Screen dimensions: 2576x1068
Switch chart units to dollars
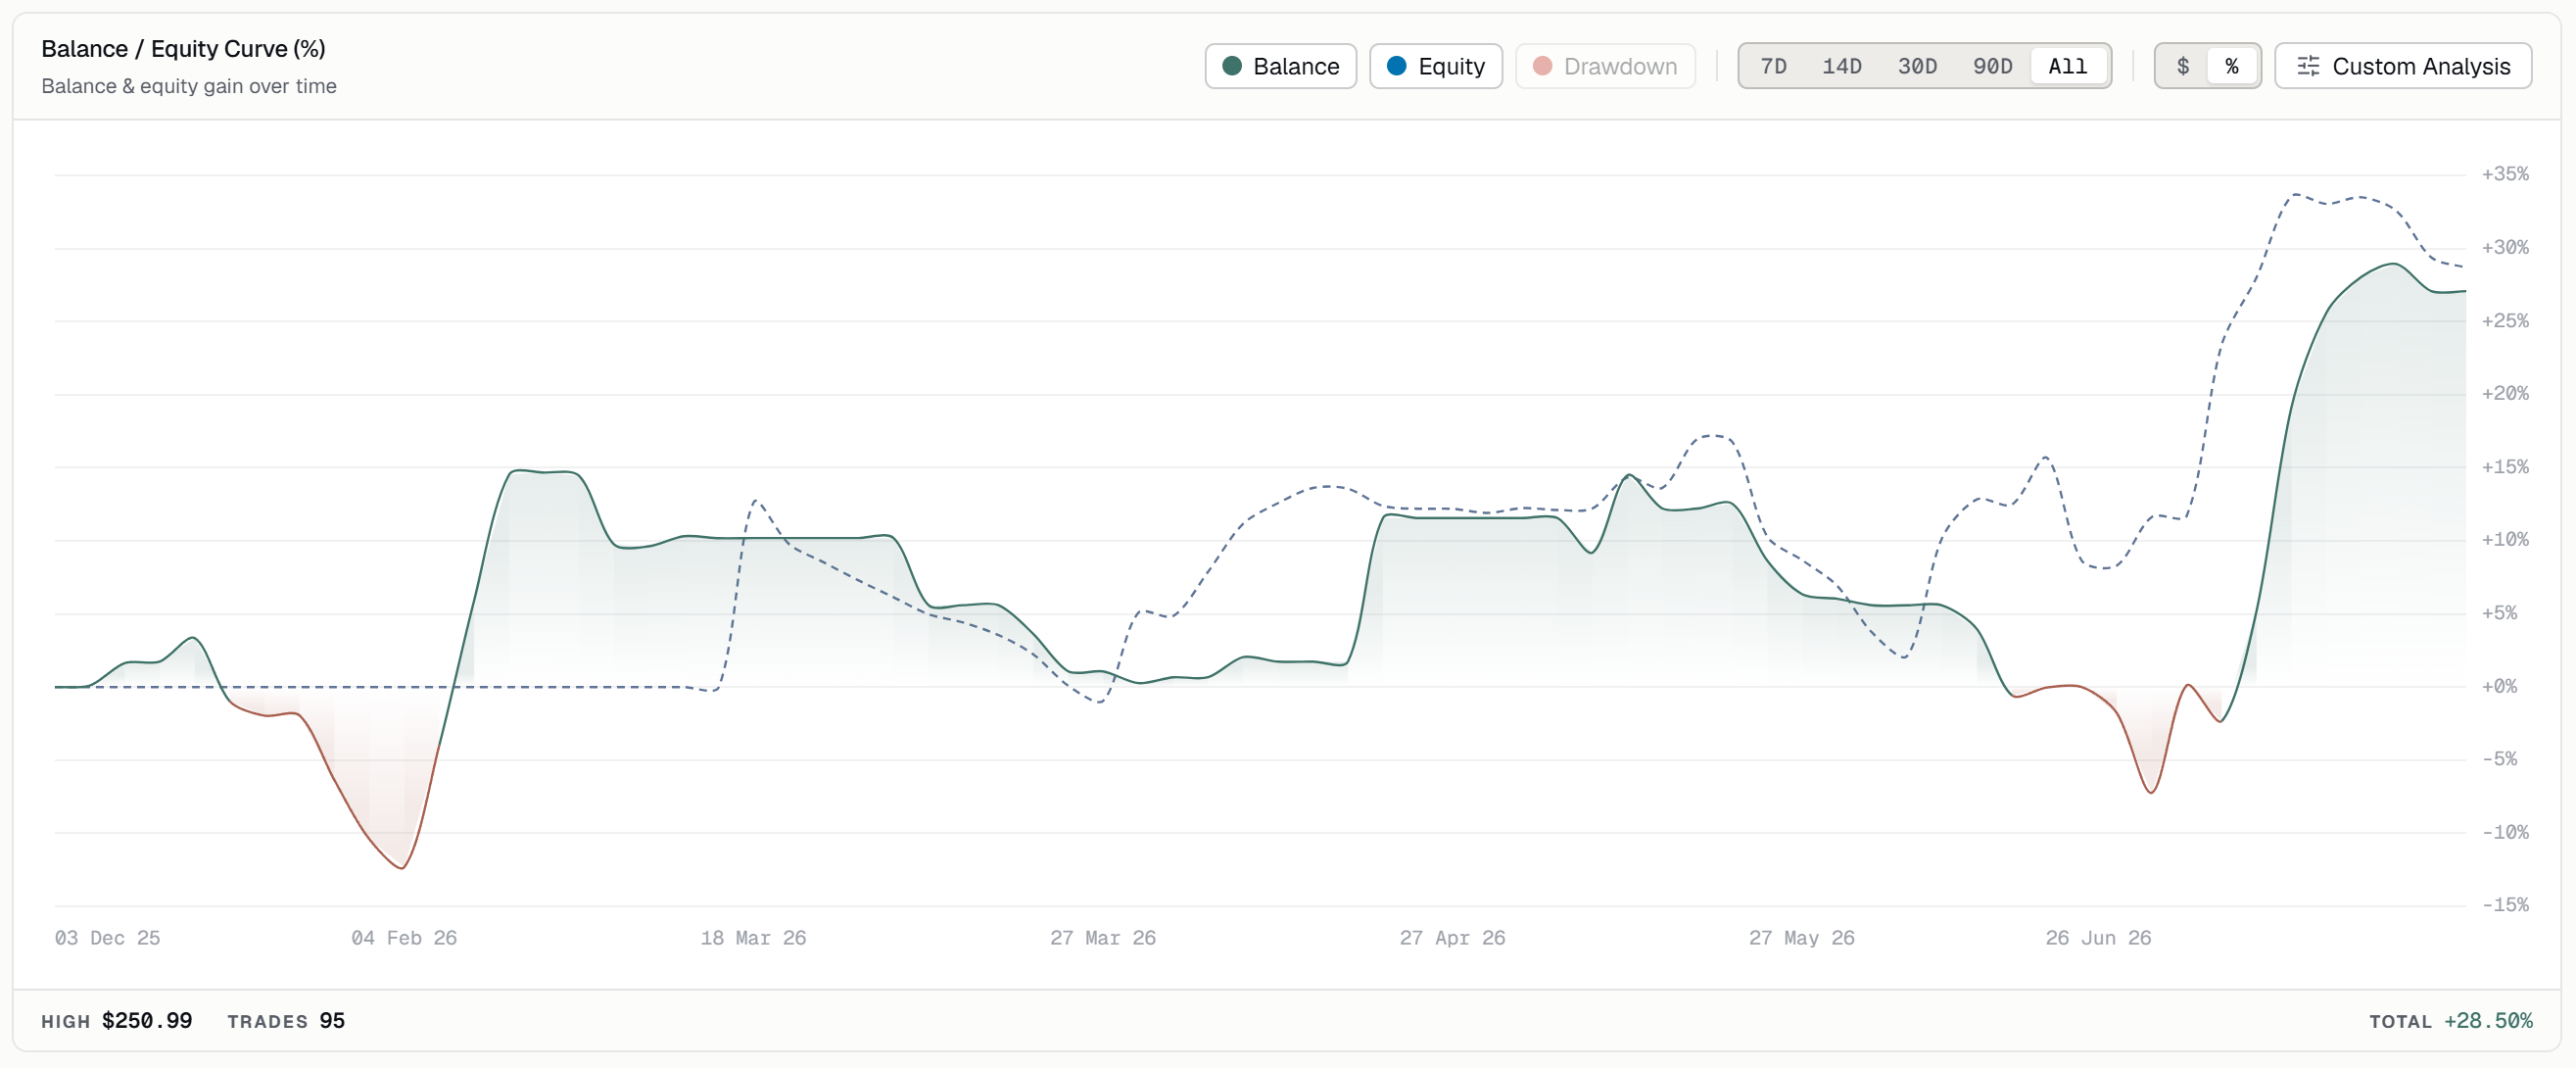2183,66
